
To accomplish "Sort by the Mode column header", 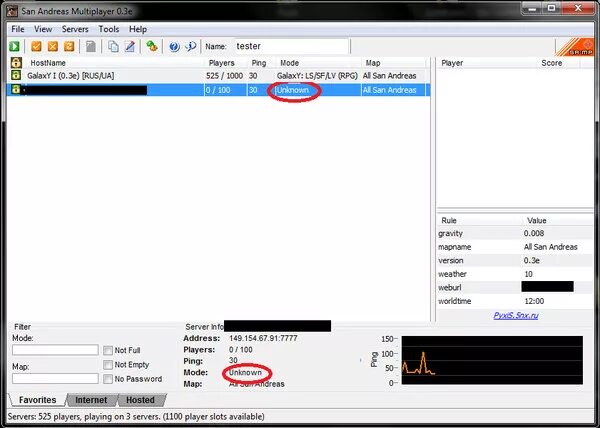I will point(318,63).
